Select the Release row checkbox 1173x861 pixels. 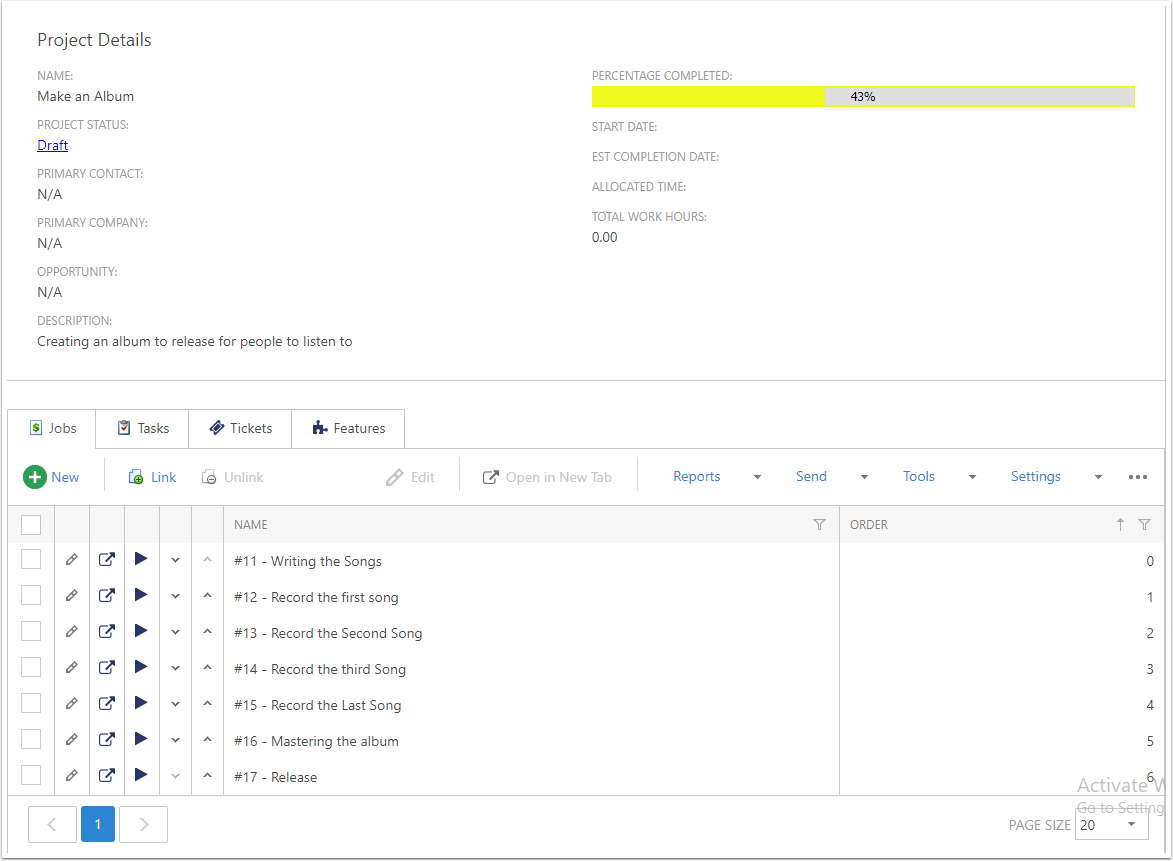(x=31, y=776)
